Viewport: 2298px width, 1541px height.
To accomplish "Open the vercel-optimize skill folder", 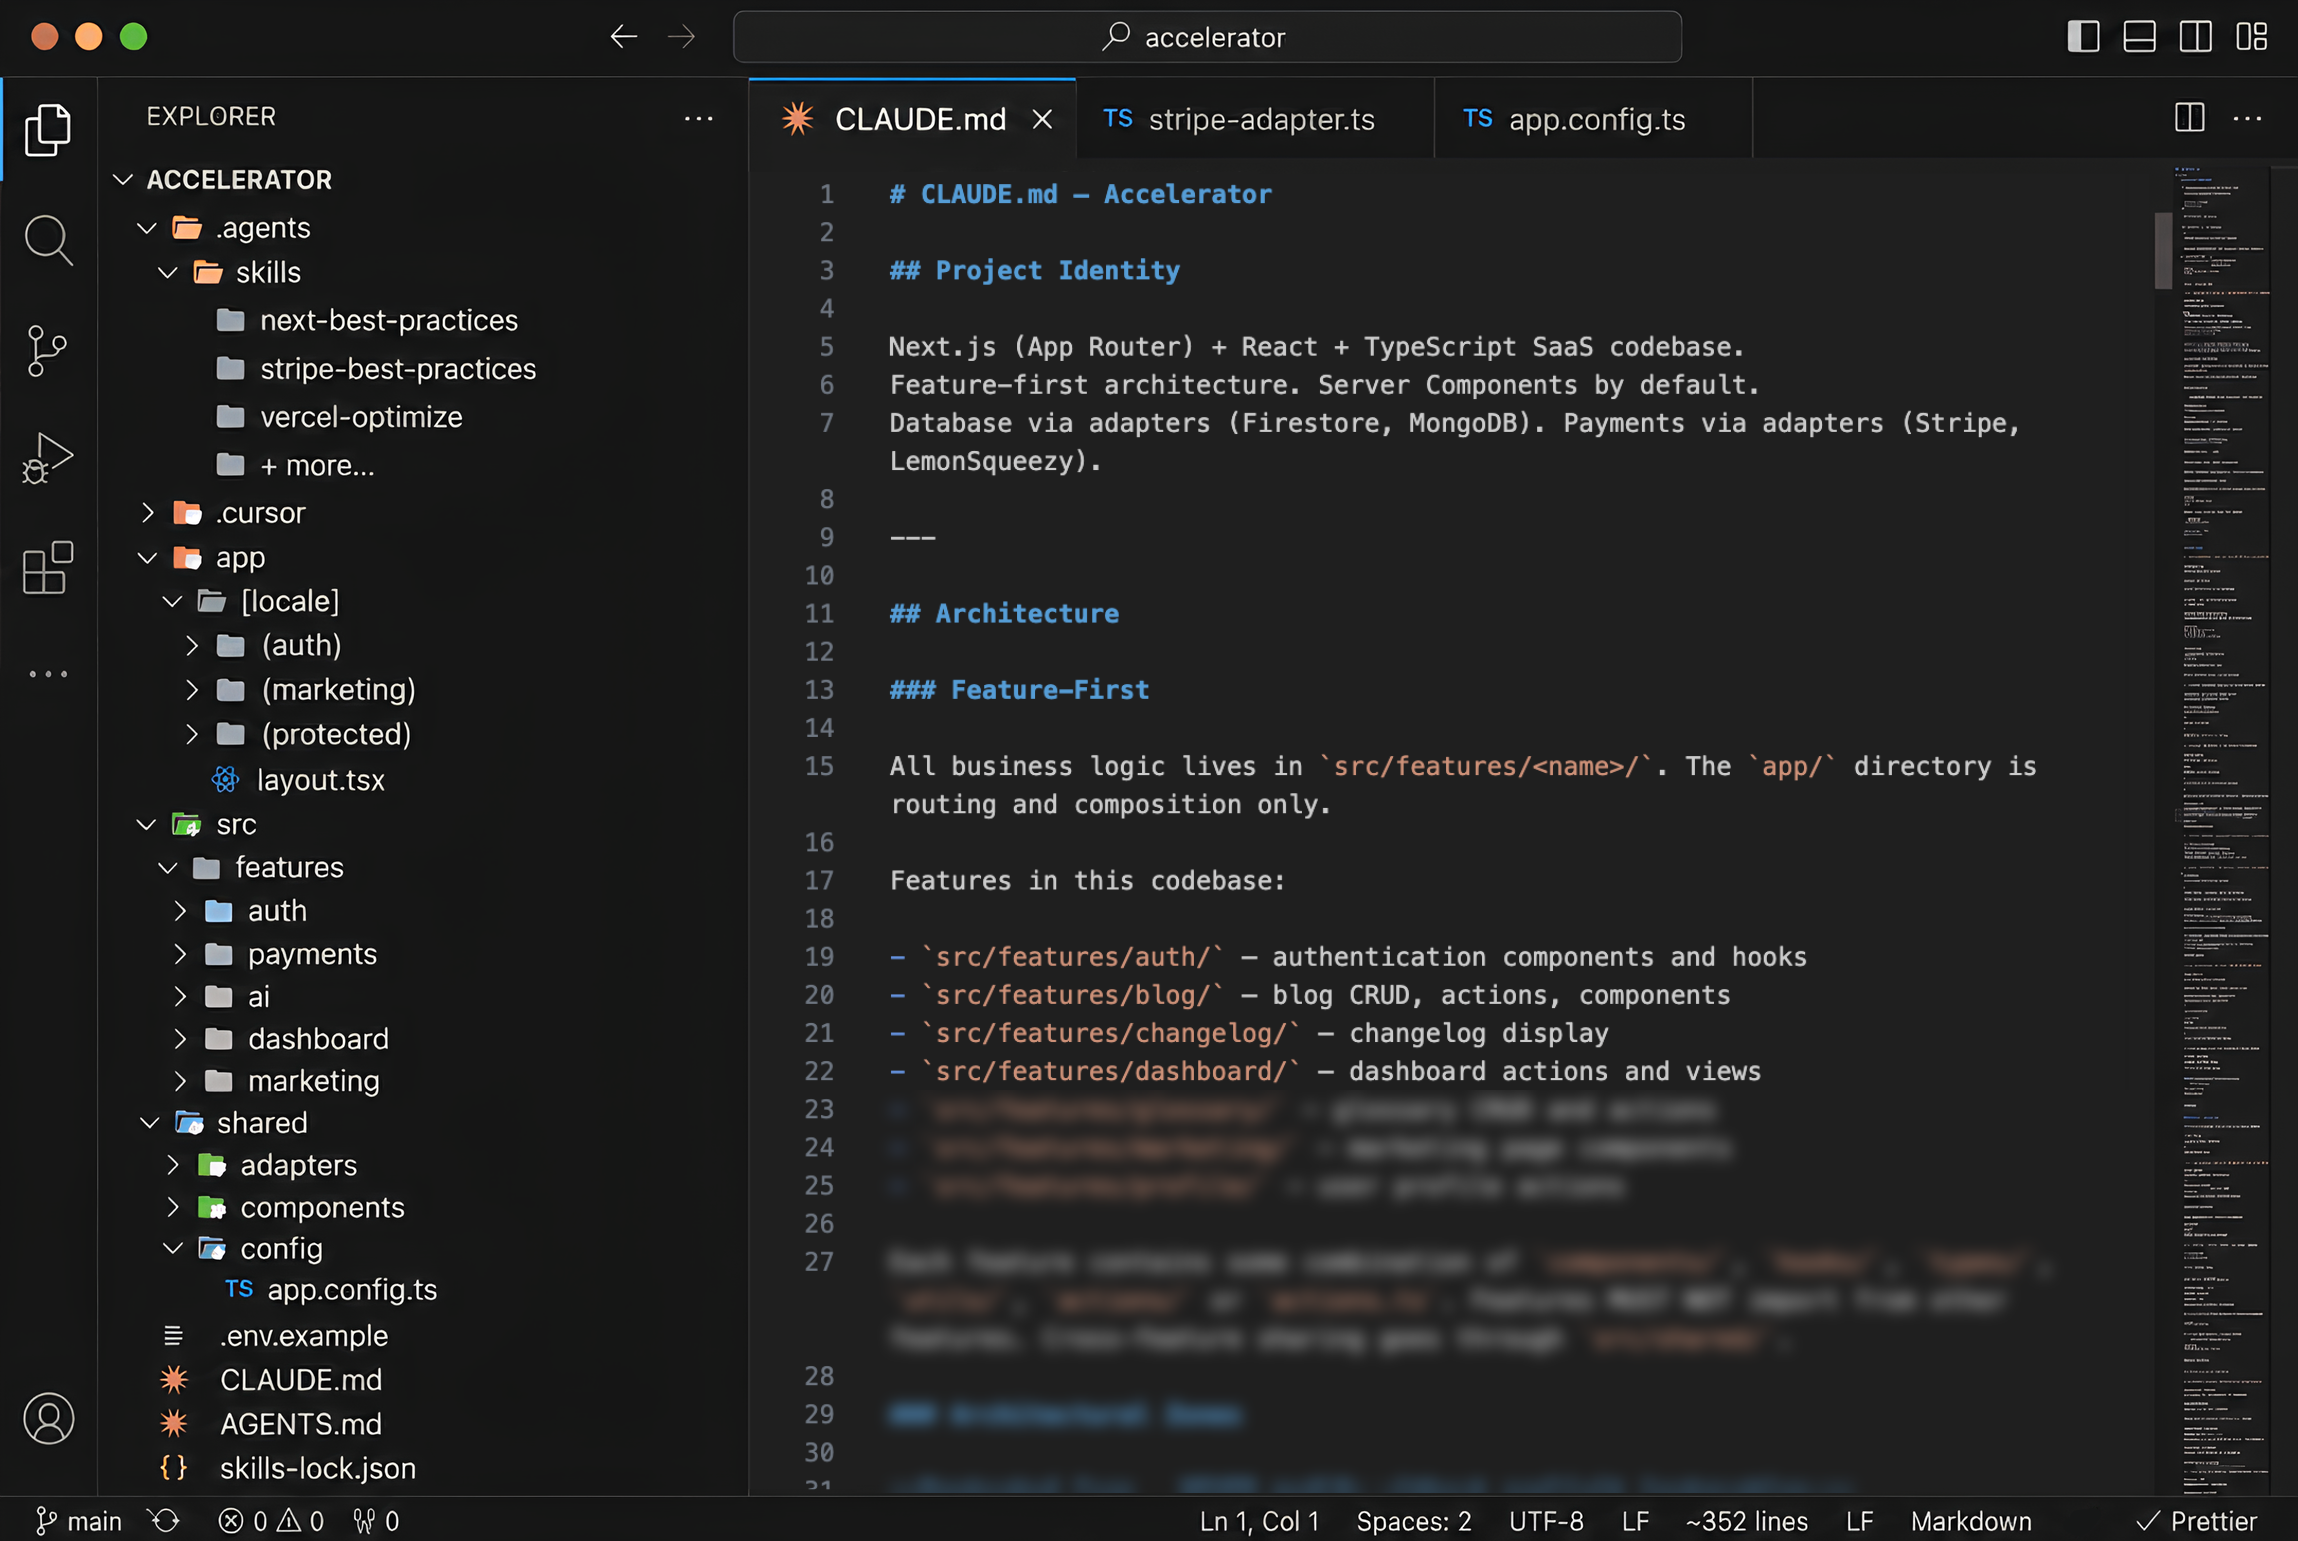I will [x=360, y=417].
